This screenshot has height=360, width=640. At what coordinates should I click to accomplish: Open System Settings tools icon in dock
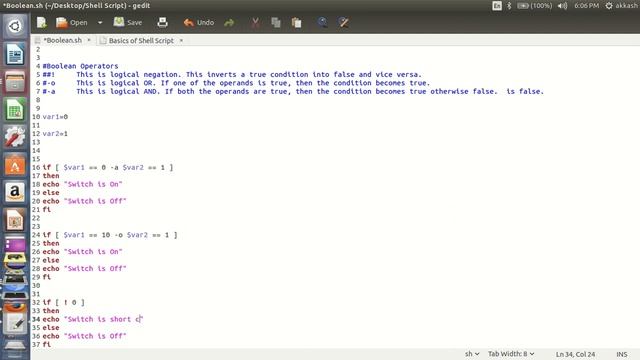click(x=15, y=137)
